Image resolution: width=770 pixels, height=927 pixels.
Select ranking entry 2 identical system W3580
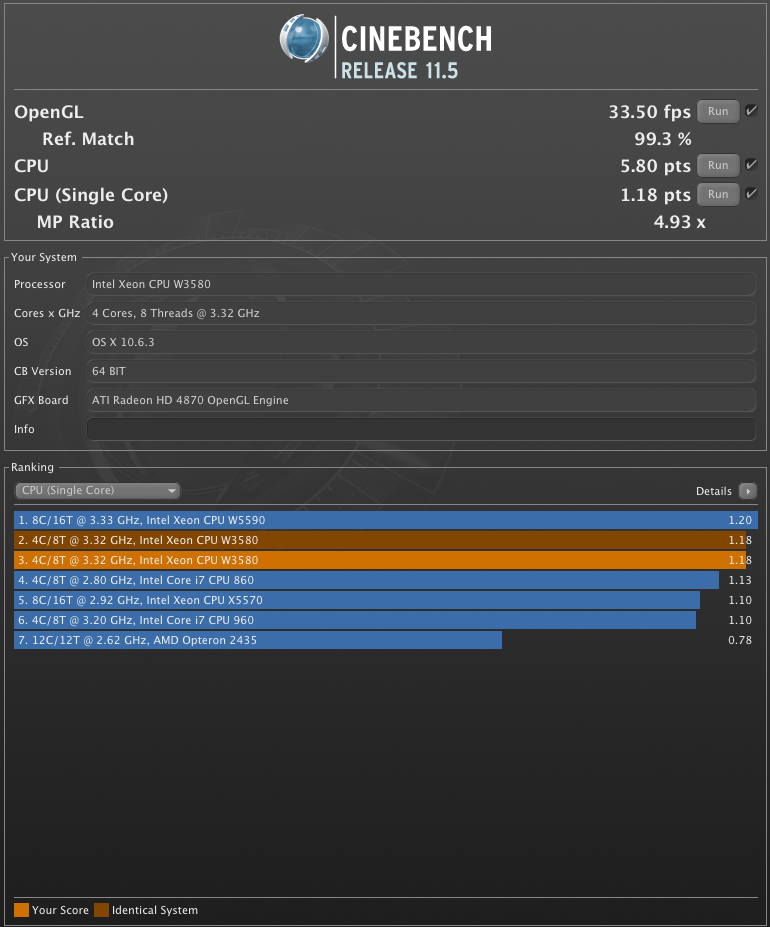386,540
